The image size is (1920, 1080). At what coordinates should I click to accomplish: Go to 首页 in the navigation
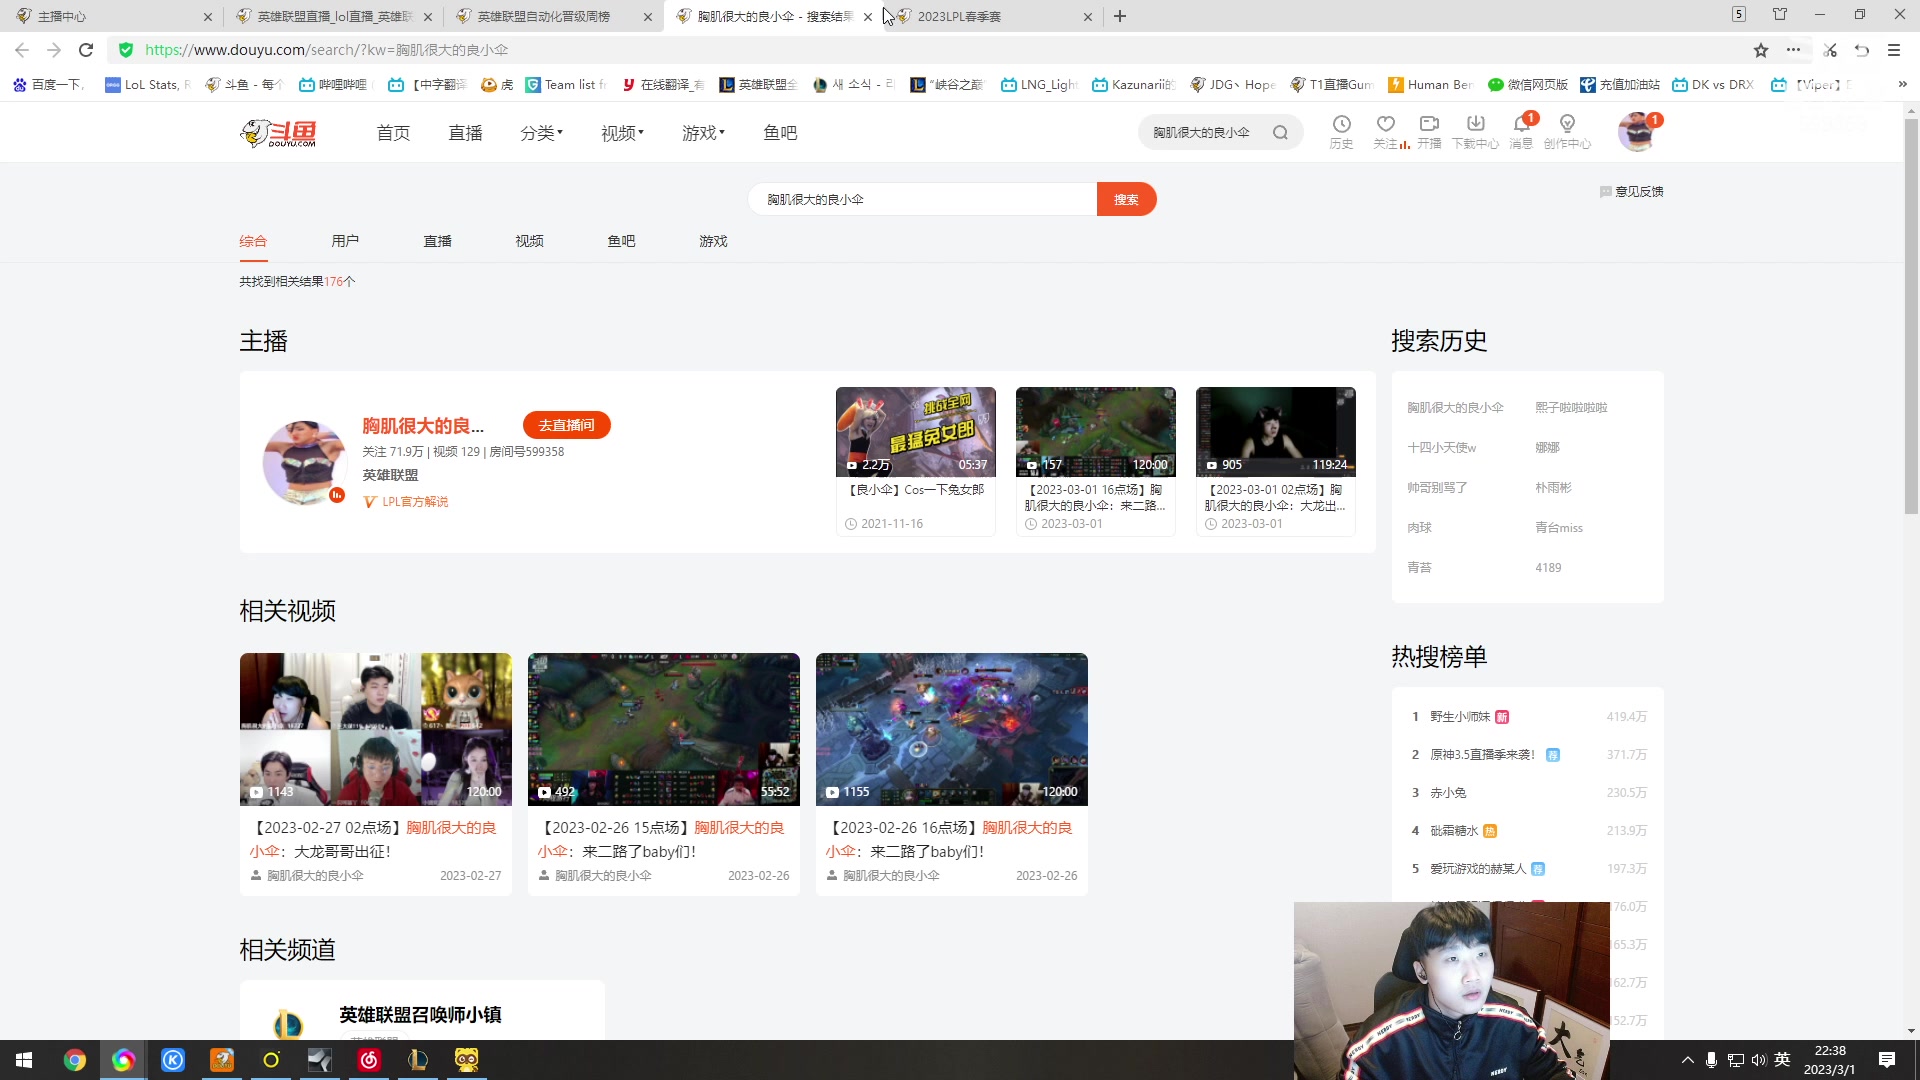pyautogui.click(x=393, y=133)
